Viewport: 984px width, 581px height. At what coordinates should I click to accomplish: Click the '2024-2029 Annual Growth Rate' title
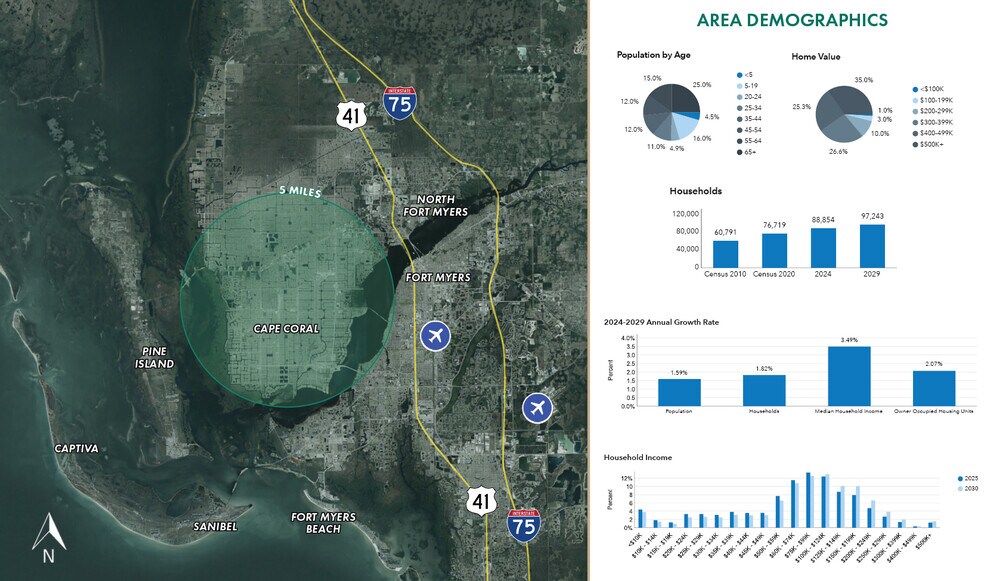point(661,322)
